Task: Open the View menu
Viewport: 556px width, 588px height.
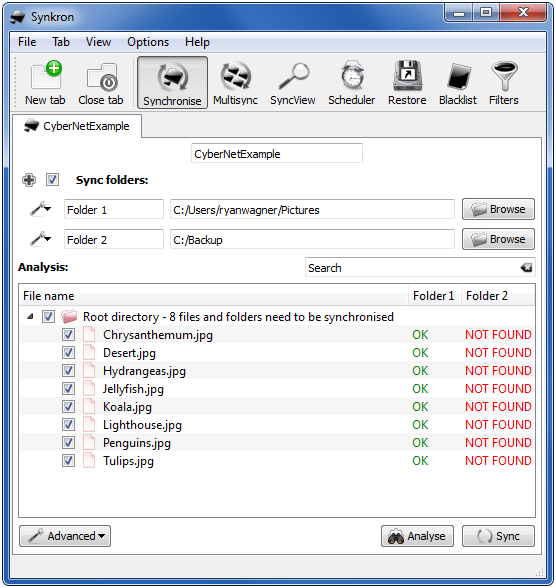Action: tap(98, 42)
